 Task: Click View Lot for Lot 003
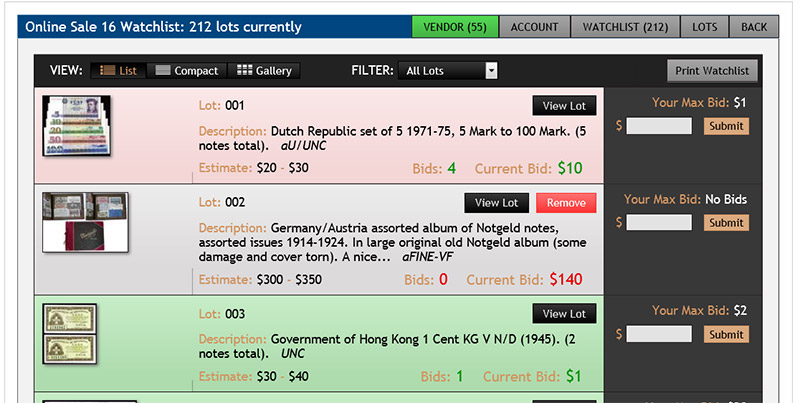point(564,314)
